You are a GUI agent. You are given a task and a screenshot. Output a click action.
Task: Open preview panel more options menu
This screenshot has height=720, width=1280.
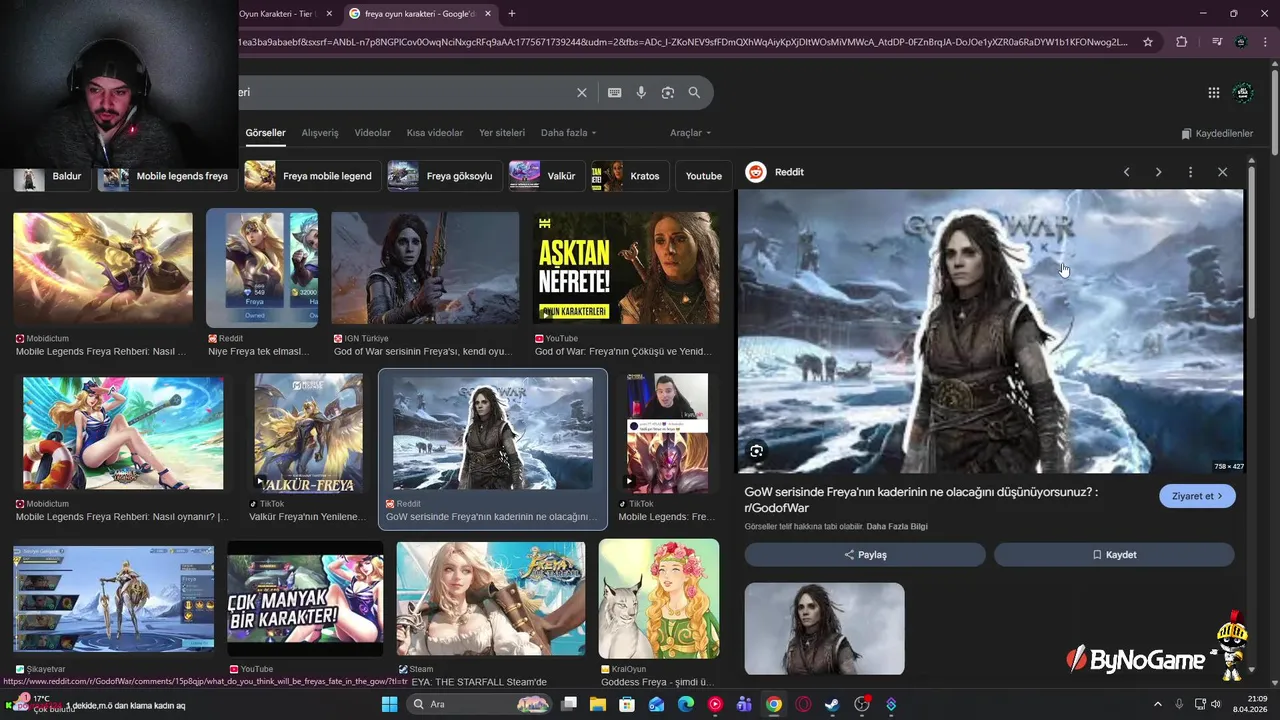coord(1190,172)
